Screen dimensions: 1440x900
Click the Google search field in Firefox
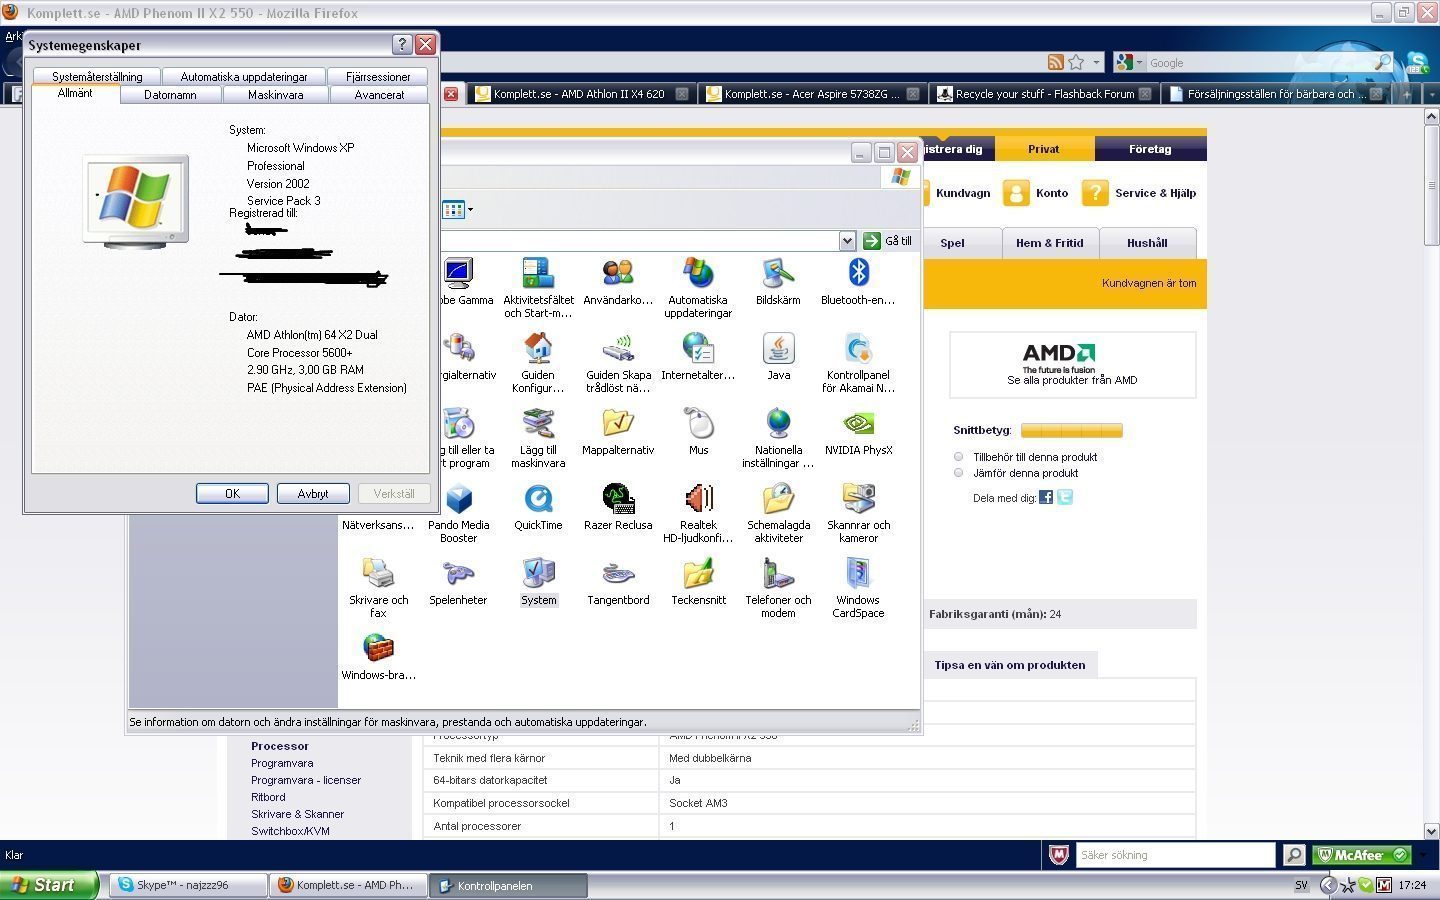(1260, 62)
